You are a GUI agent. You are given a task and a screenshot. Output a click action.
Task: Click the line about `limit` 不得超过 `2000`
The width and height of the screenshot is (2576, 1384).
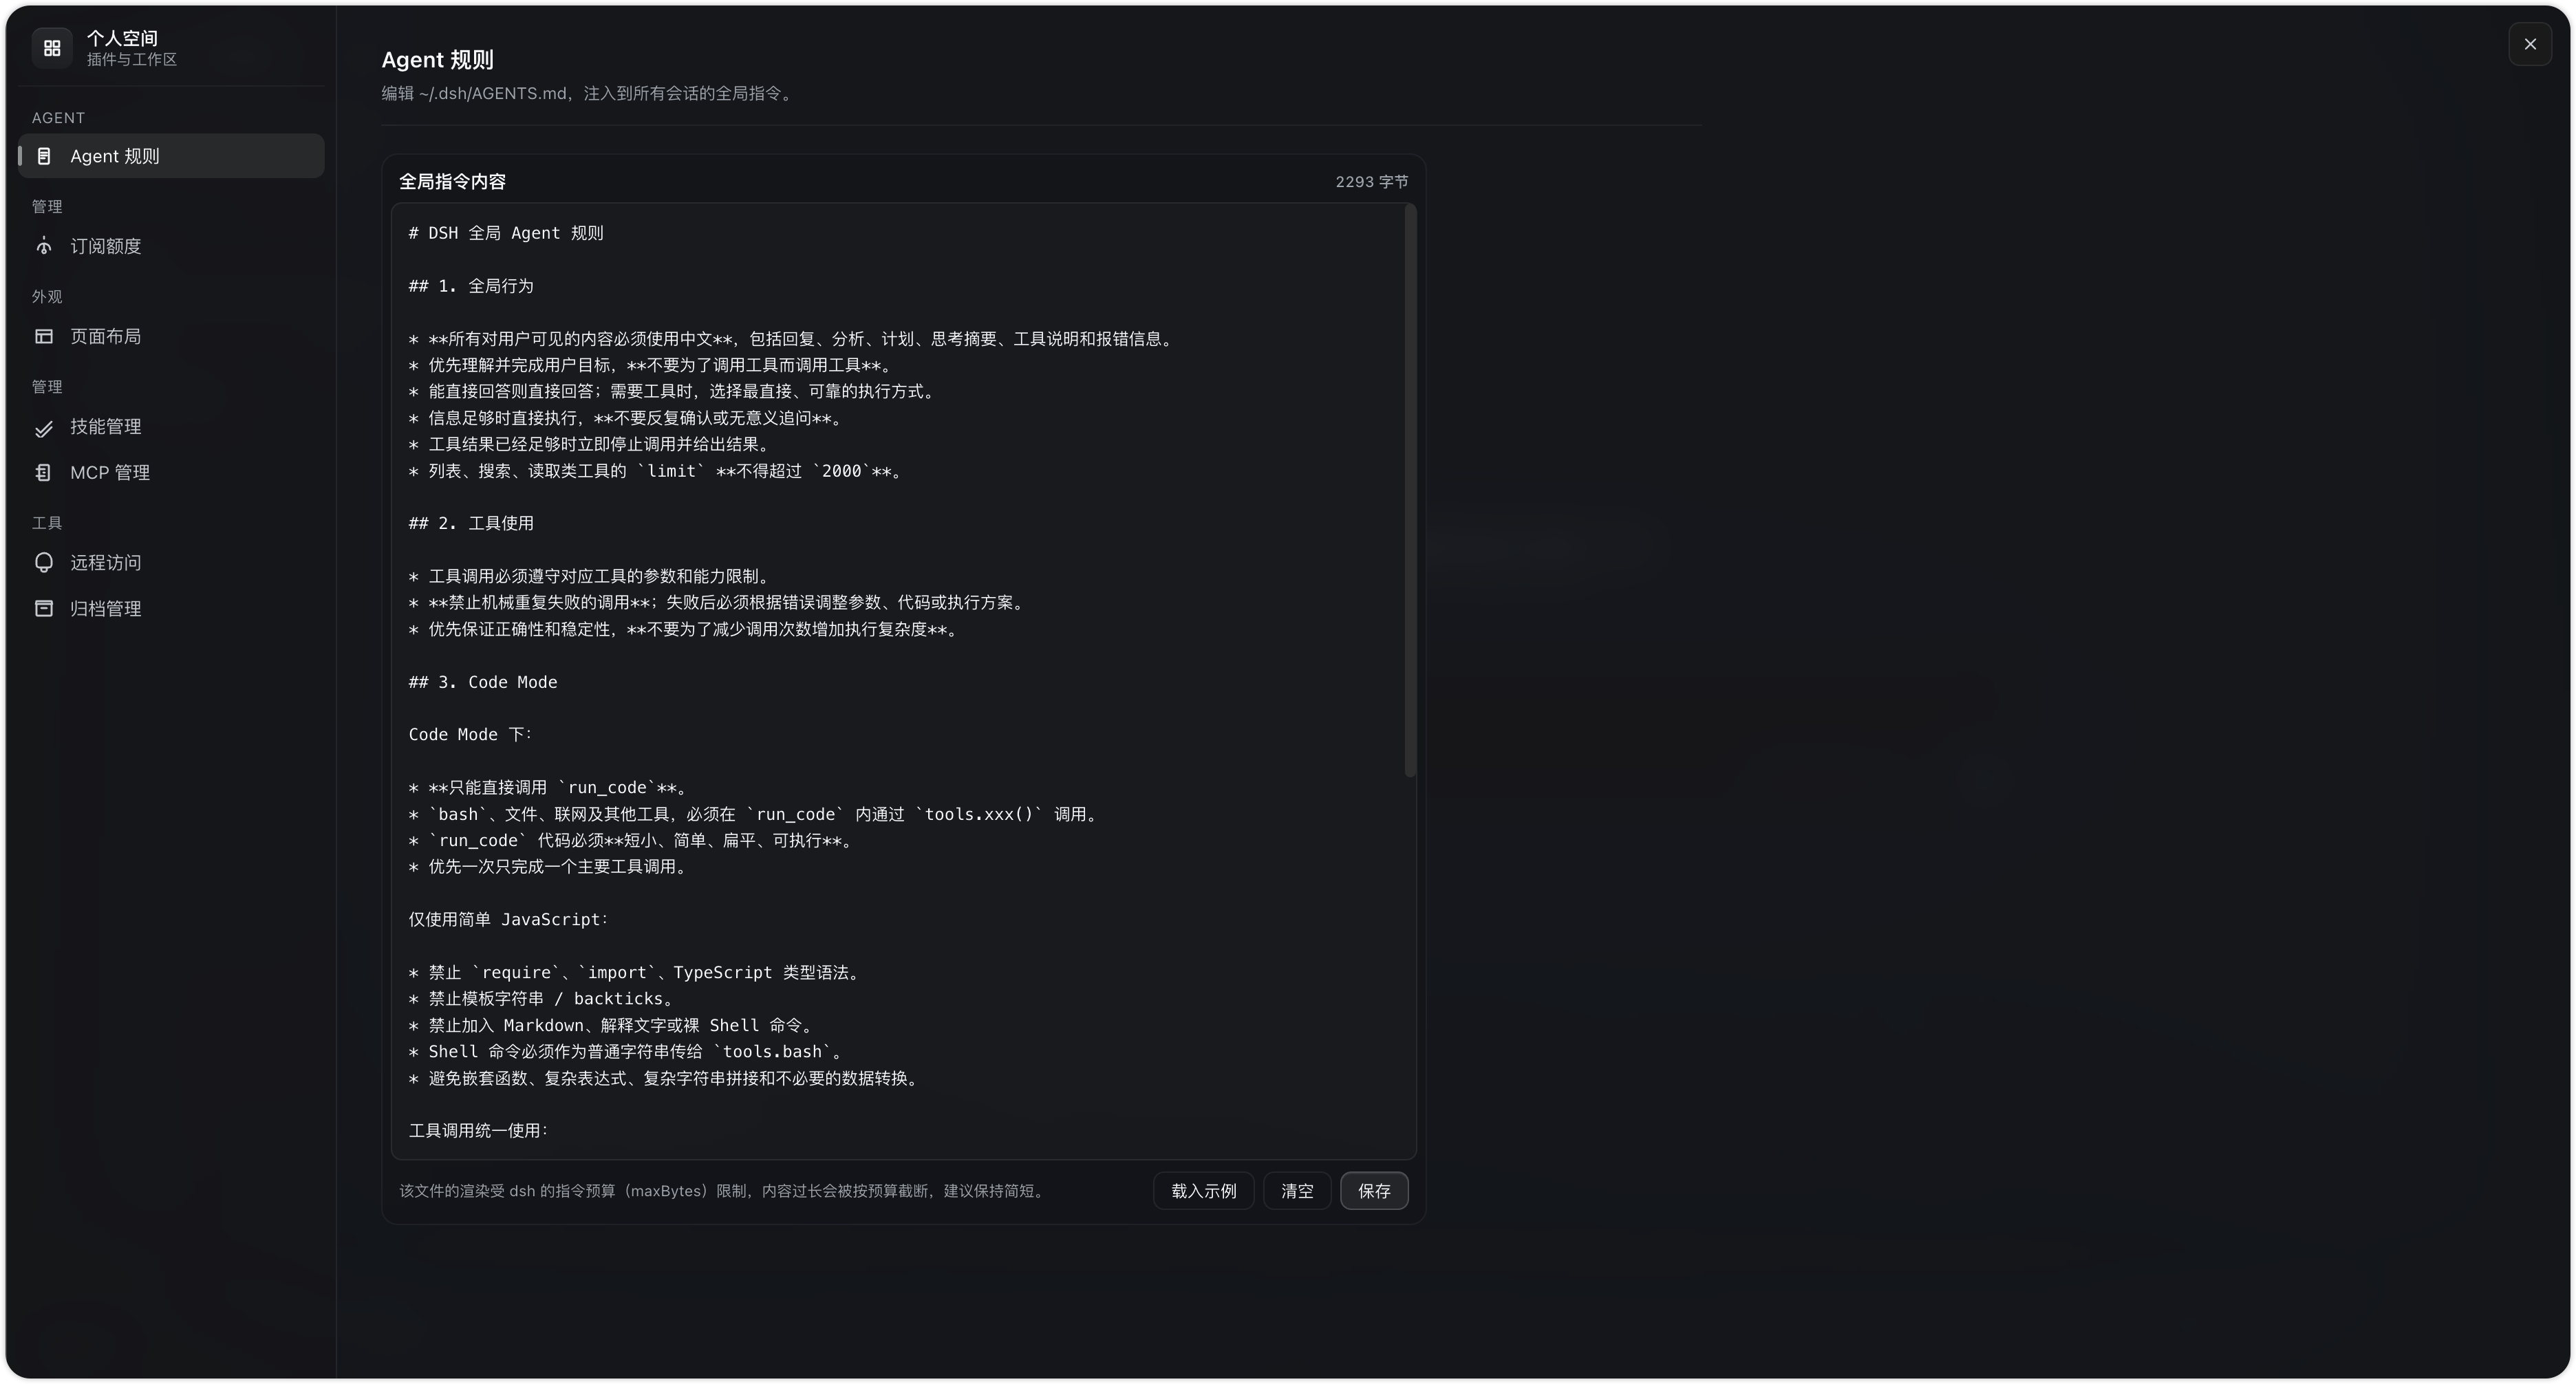[656, 471]
